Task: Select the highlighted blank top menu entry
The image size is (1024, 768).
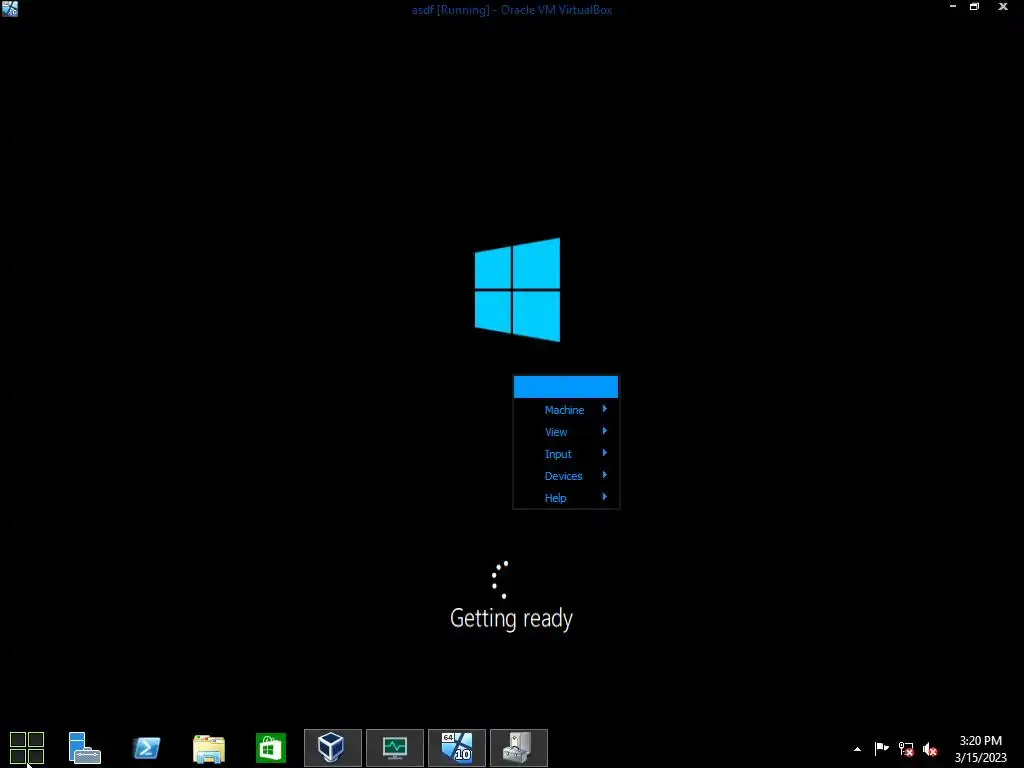Action: point(566,387)
